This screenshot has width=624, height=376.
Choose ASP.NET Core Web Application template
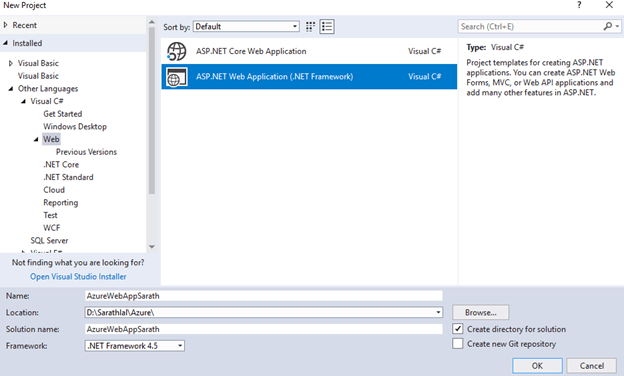click(x=309, y=51)
